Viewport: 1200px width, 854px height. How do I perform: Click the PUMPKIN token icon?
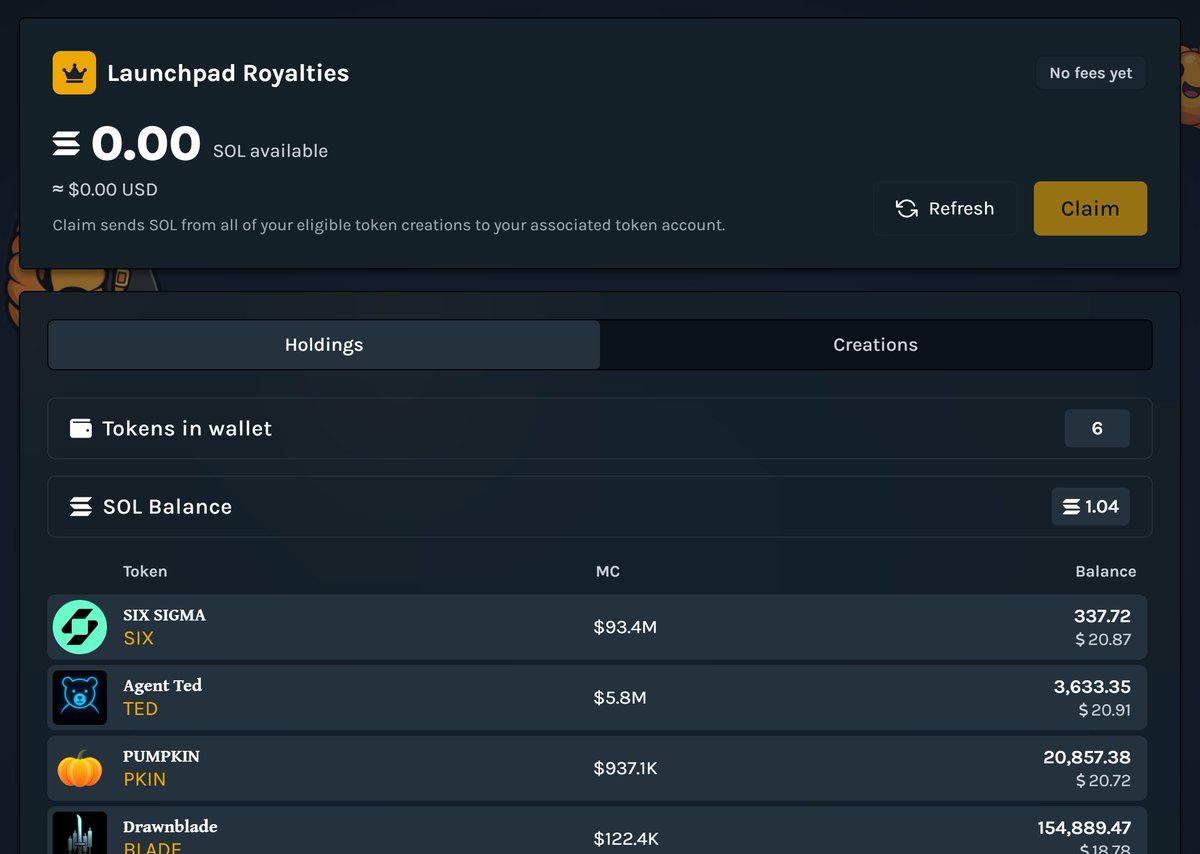(79, 768)
